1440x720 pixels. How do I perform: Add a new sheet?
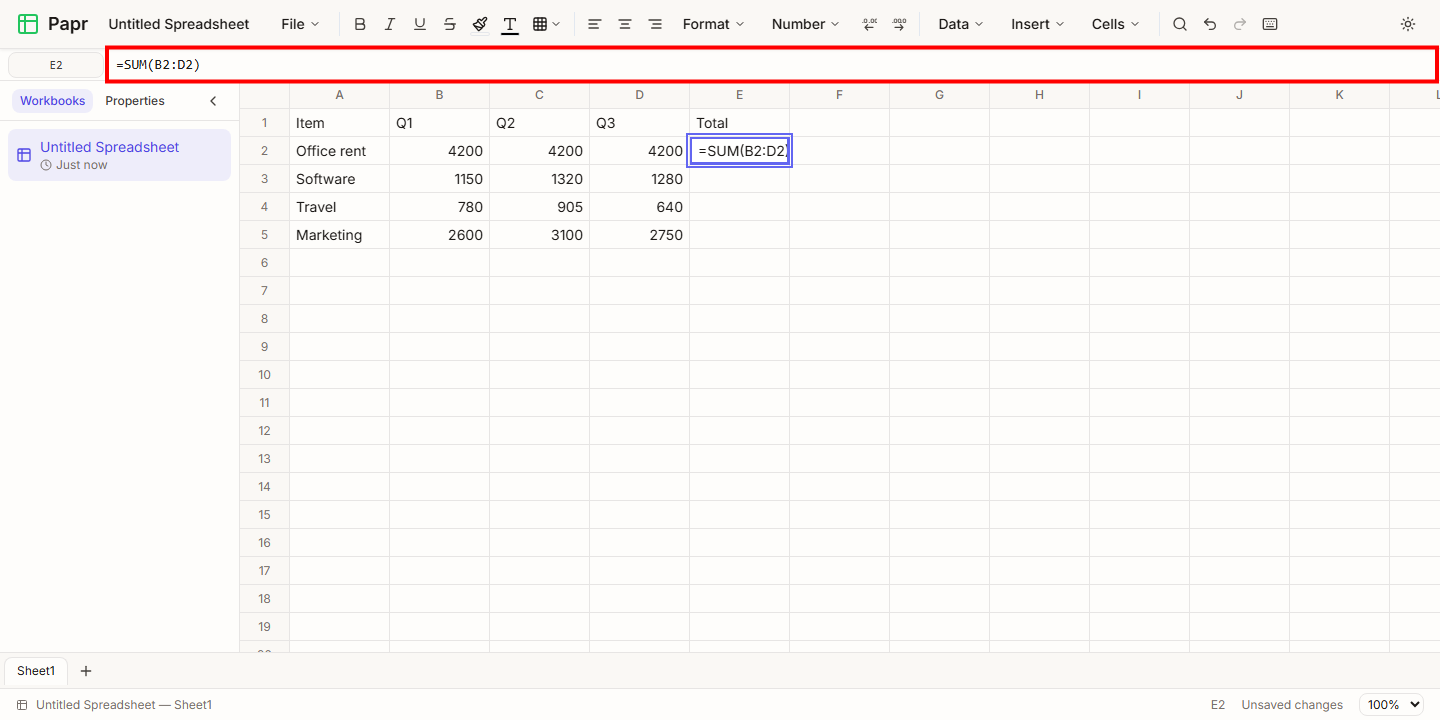[86, 671]
